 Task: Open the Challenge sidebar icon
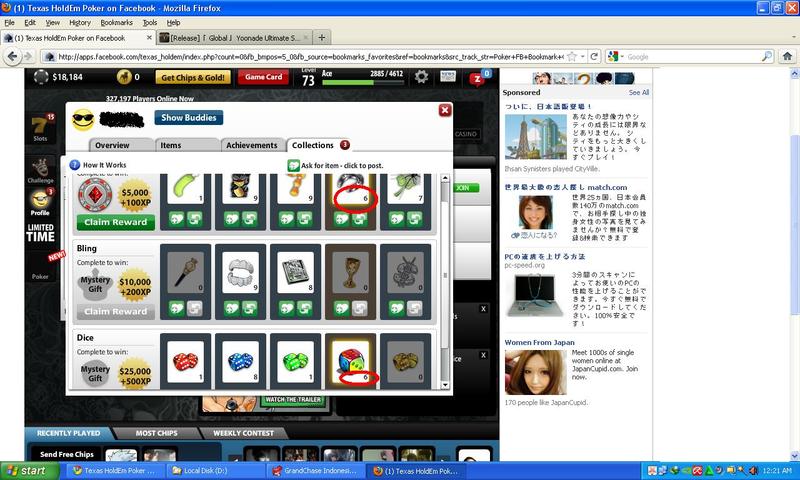40,170
